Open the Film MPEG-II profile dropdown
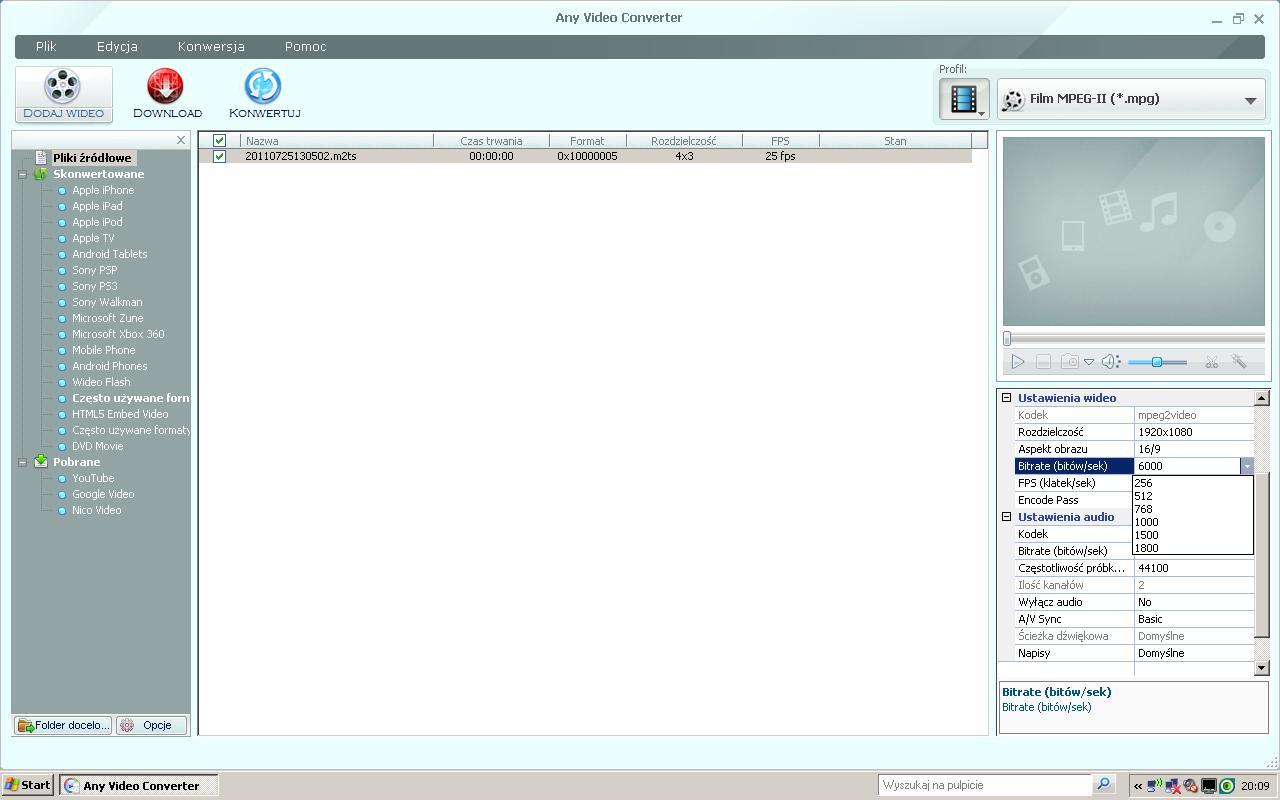 (x=1249, y=100)
